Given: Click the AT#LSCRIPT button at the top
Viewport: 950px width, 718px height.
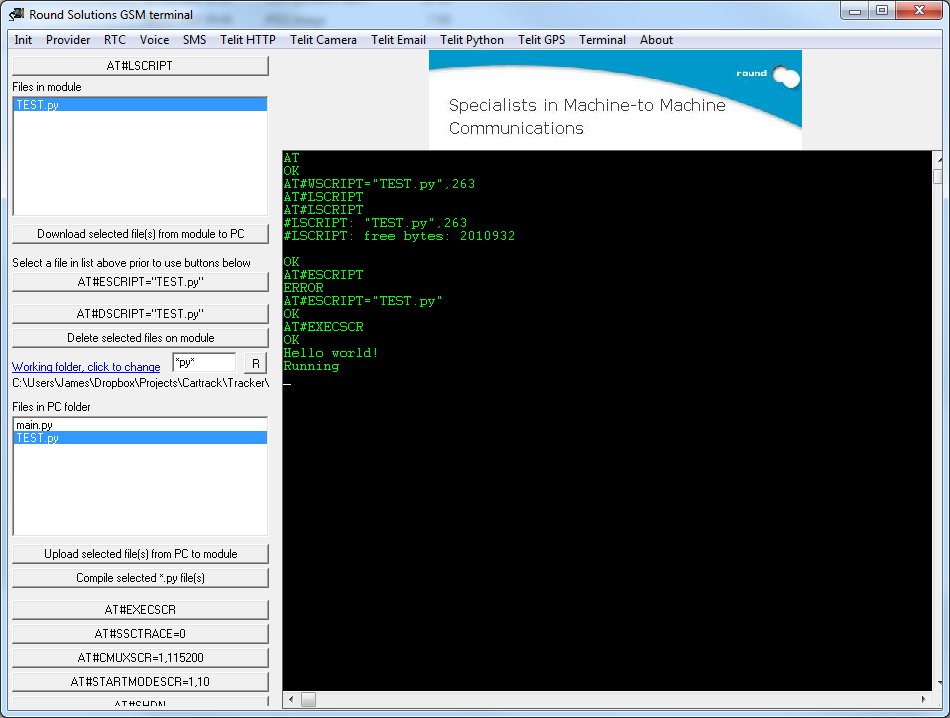Looking at the screenshot, I should click(x=140, y=65).
